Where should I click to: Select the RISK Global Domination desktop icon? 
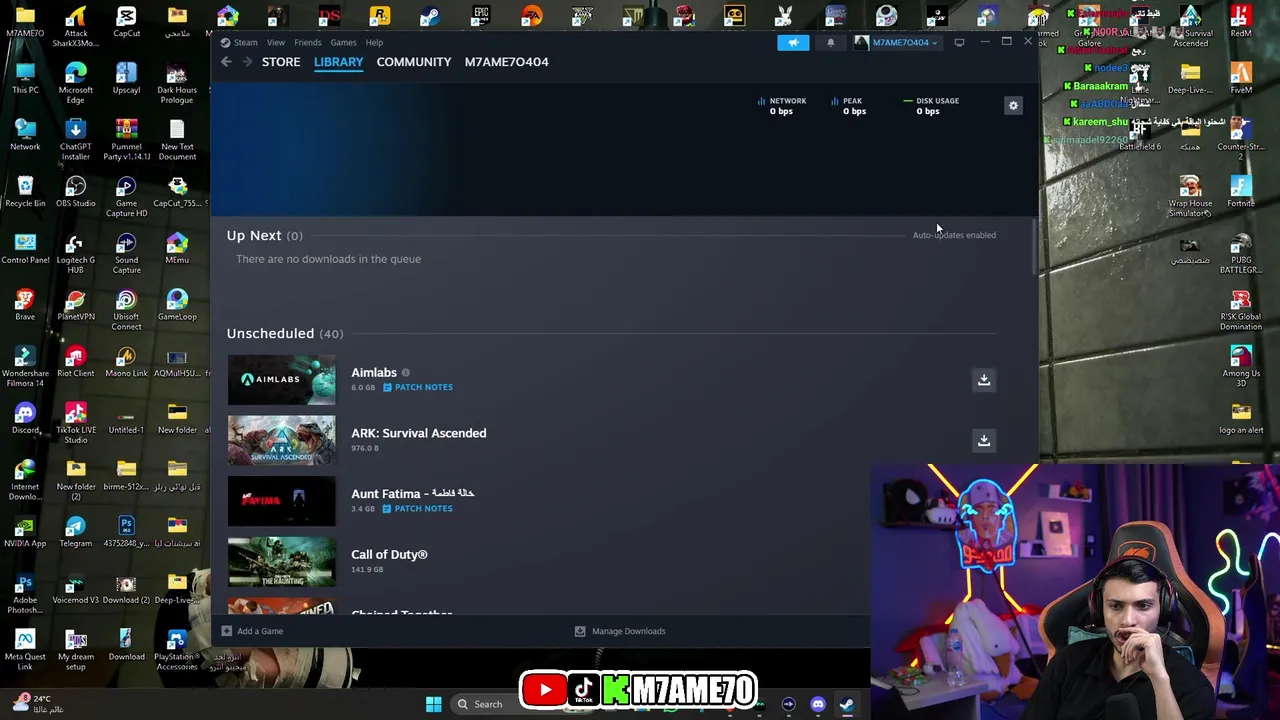1241,311
